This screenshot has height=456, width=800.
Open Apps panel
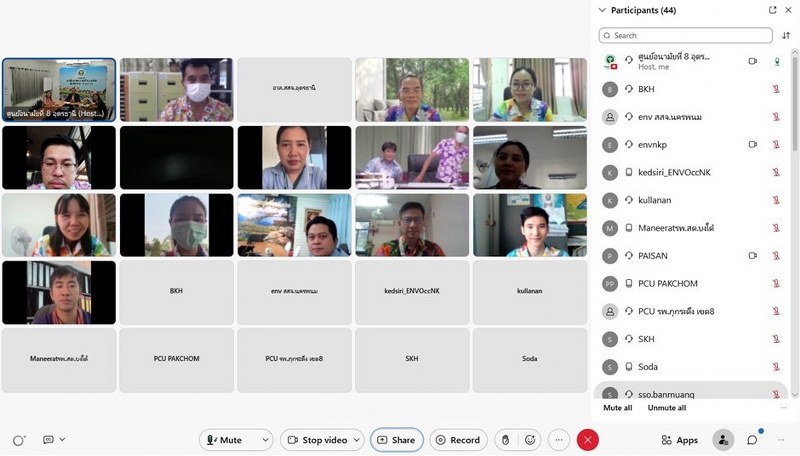pos(680,440)
